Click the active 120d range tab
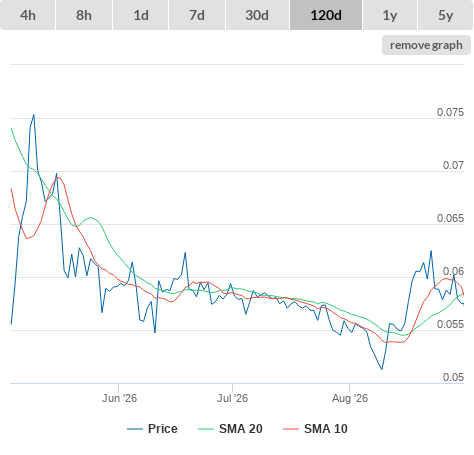This screenshot has height=455, width=474. pos(326,15)
